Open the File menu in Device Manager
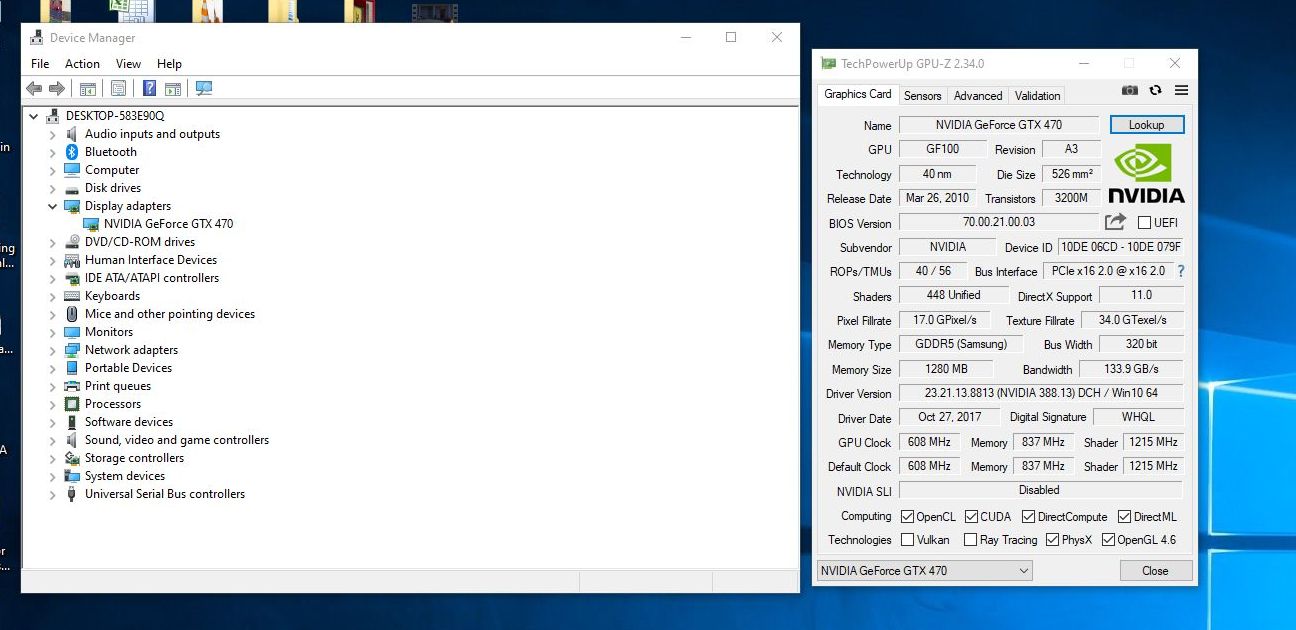 click(40, 64)
